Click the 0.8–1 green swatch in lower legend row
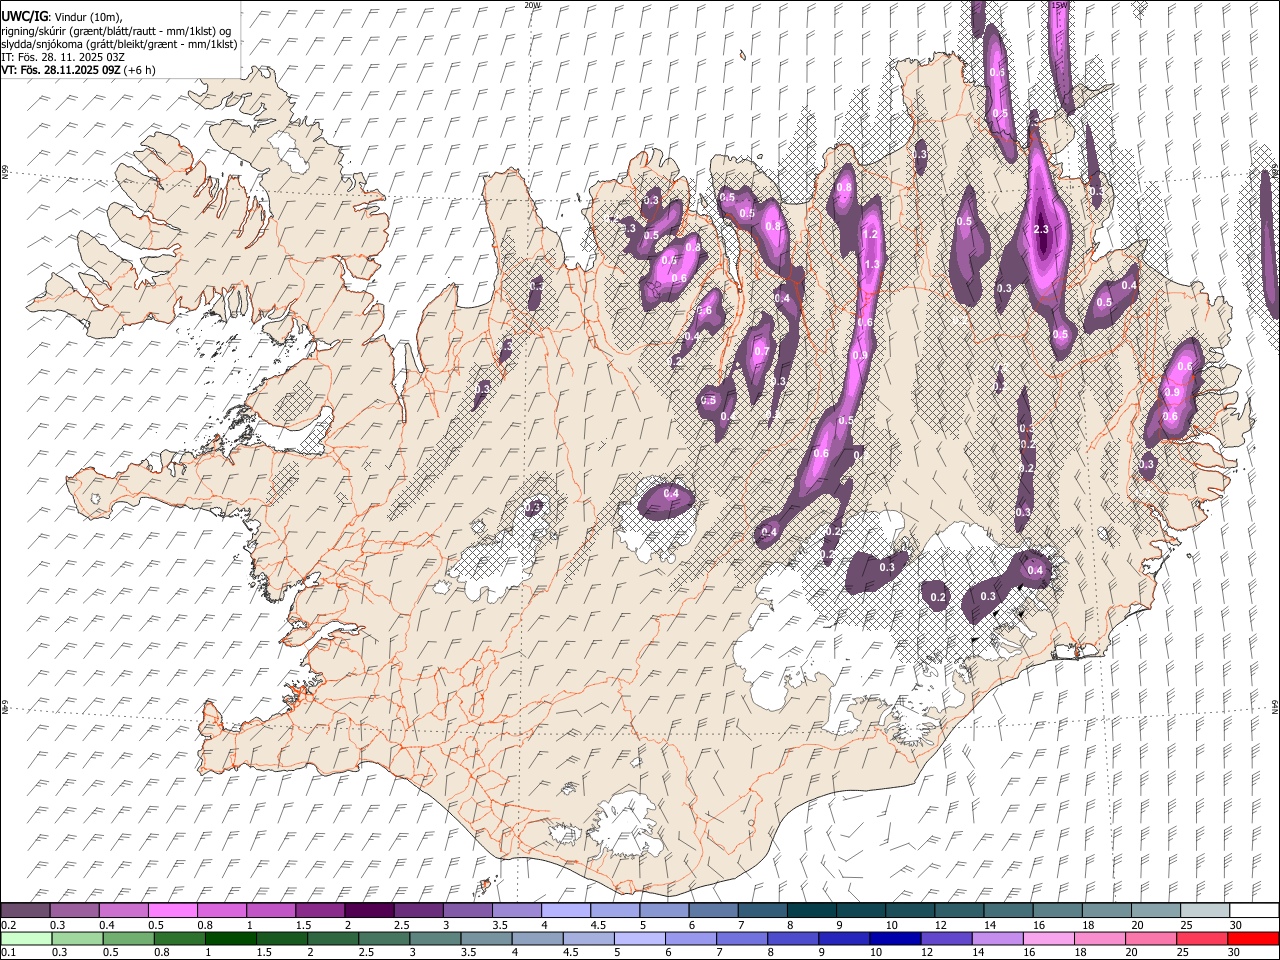 (179, 938)
